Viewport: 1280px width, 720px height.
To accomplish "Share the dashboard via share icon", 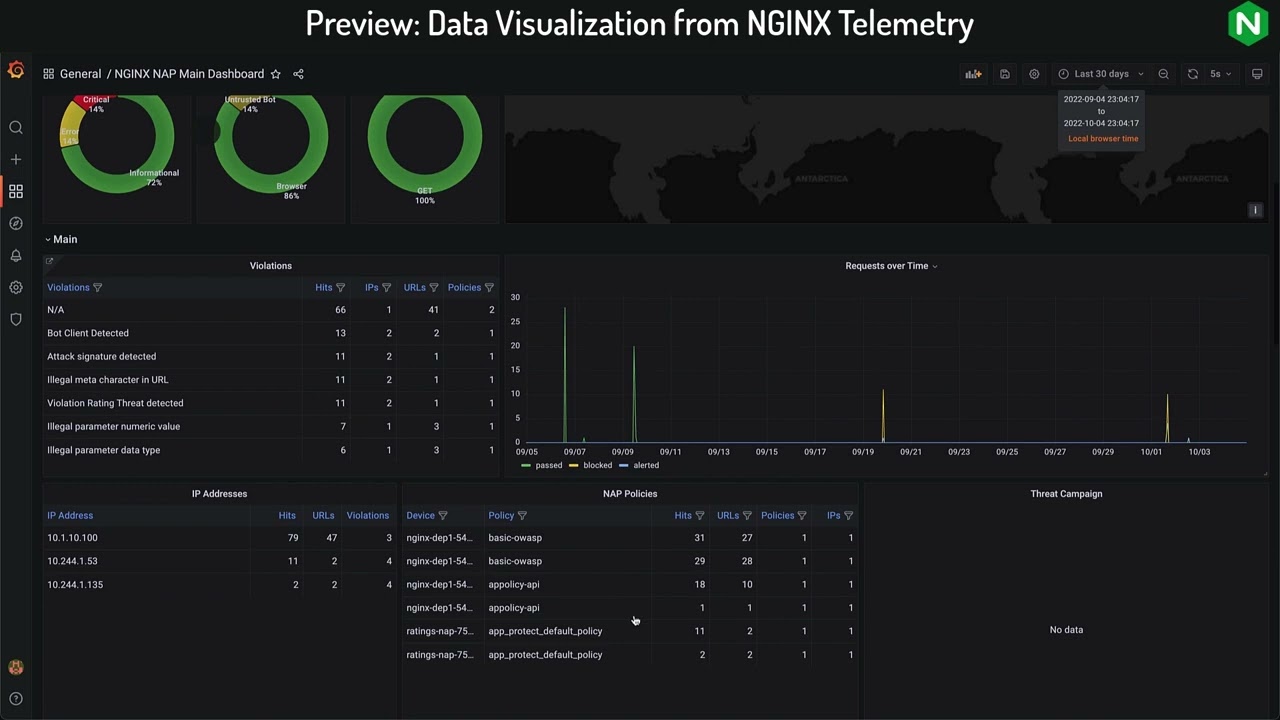I will click(x=298, y=74).
